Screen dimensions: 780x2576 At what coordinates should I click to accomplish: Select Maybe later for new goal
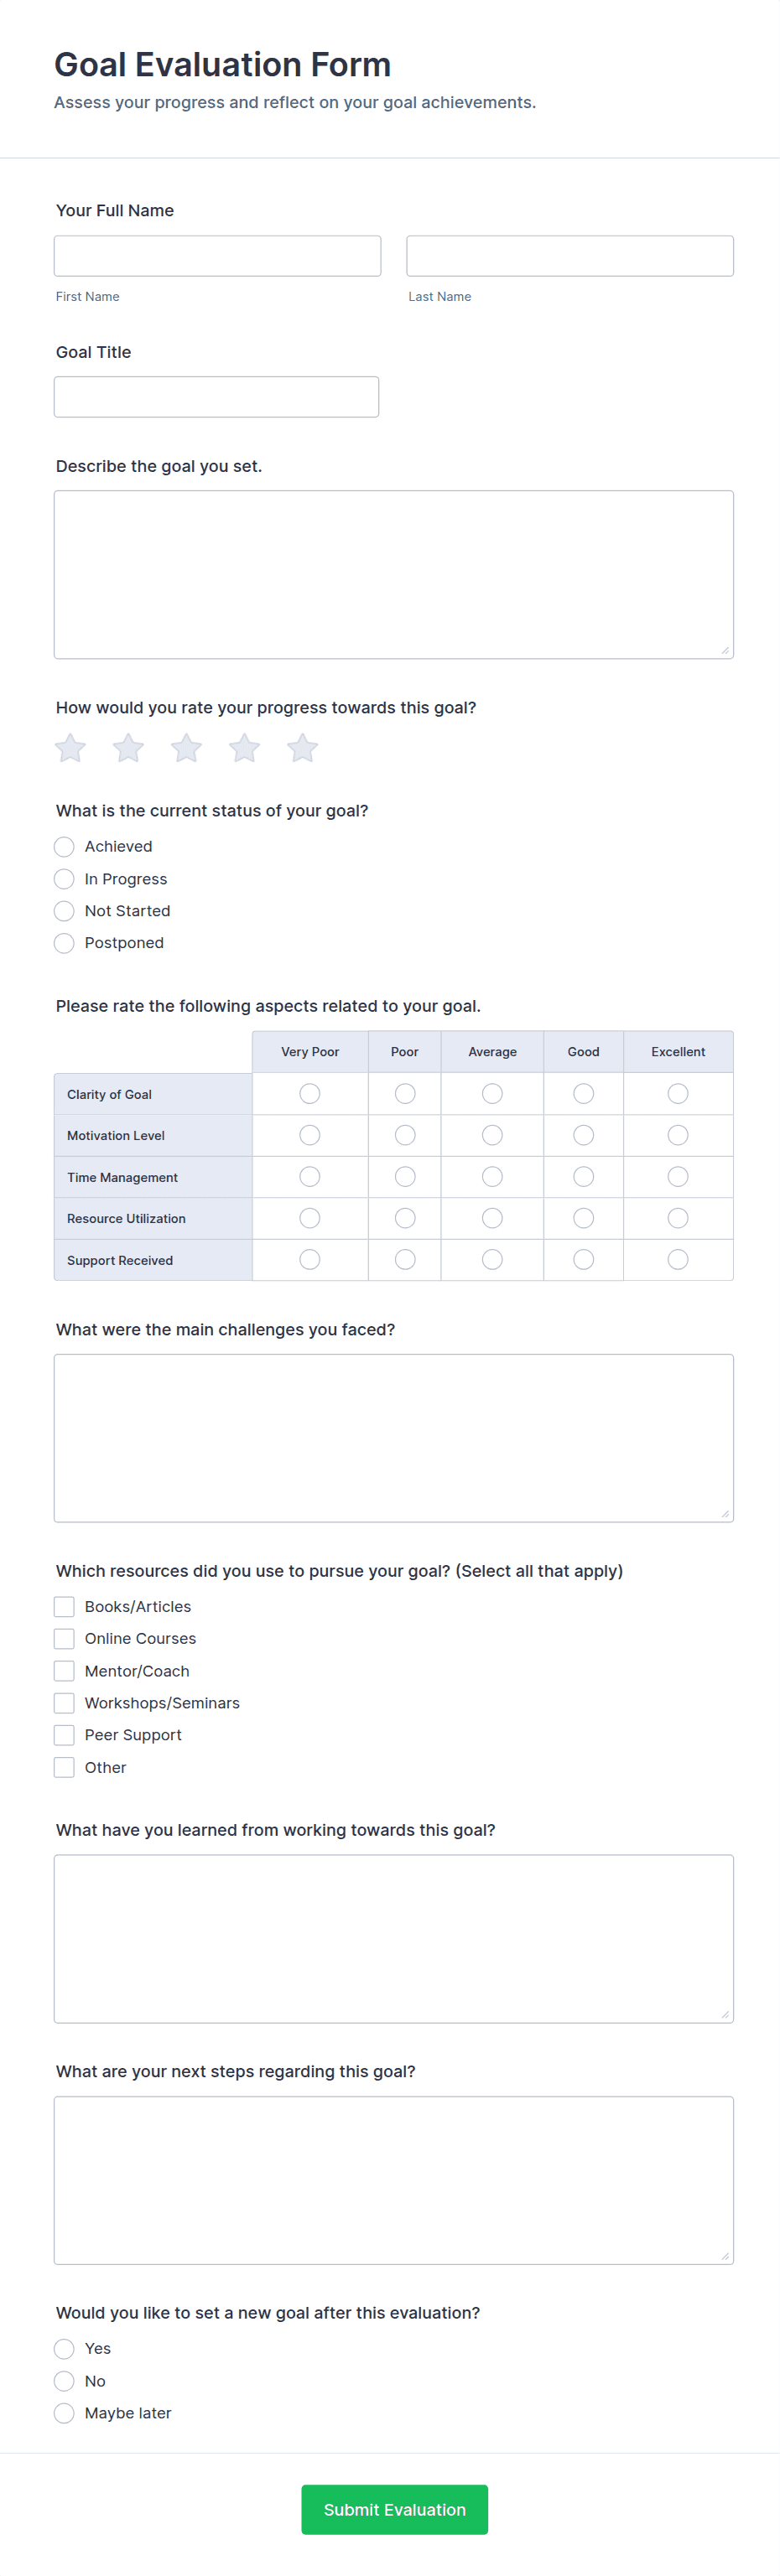point(64,2413)
